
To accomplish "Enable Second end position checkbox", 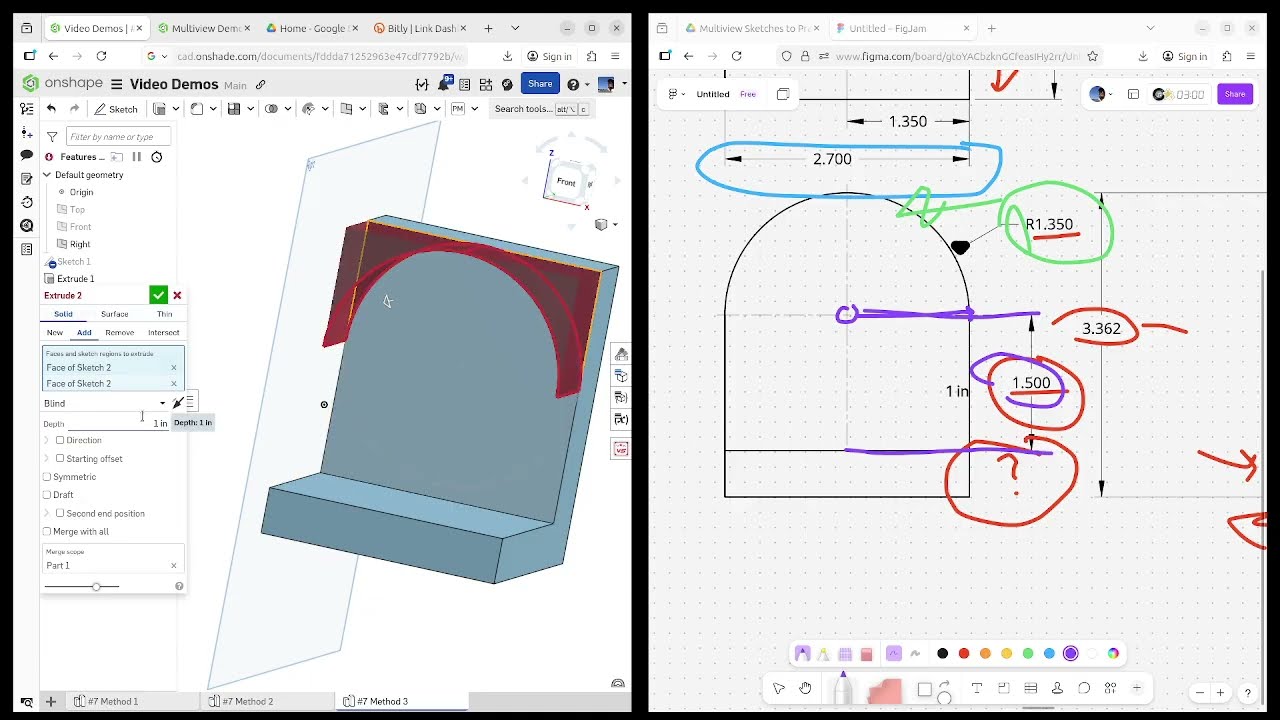I will coord(60,513).
